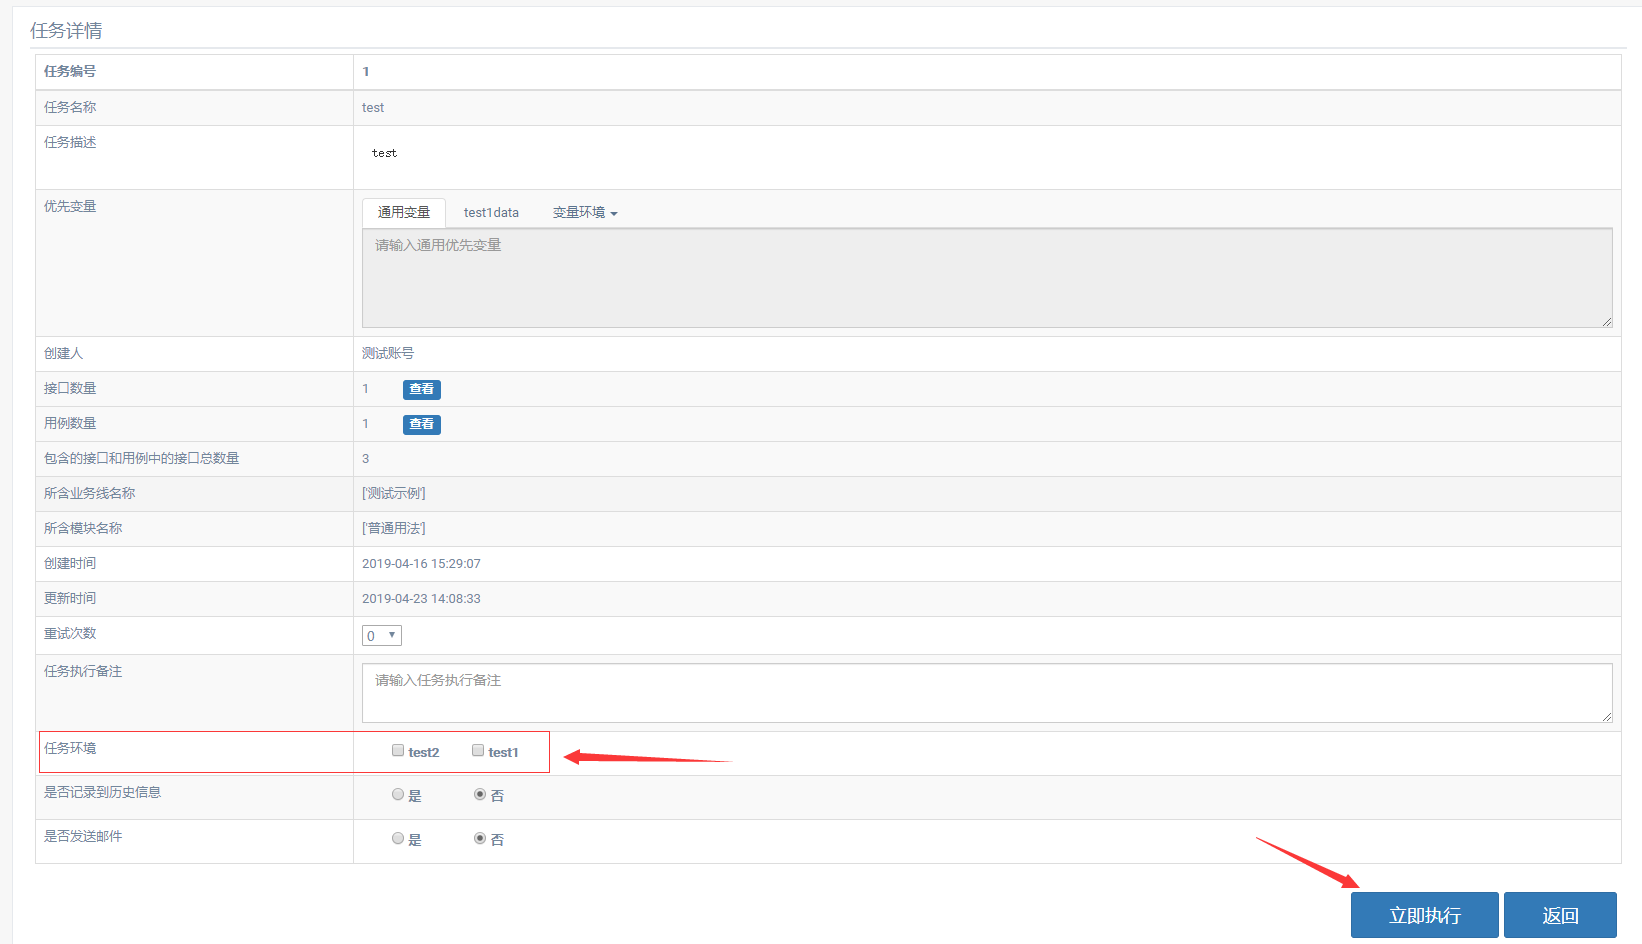Click creator name 测试账号
Screen dimensions: 1642x944
pyautogui.click(x=388, y=353)
